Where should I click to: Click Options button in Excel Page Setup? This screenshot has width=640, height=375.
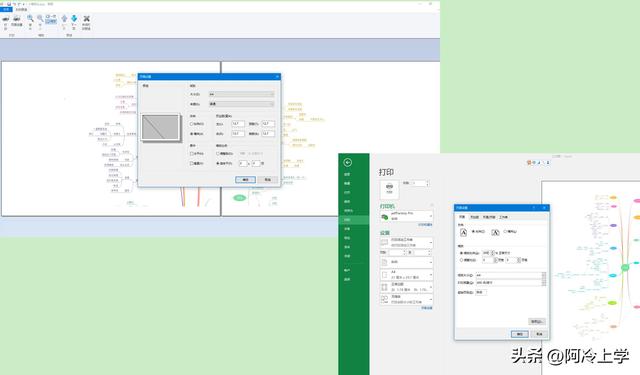536,322
